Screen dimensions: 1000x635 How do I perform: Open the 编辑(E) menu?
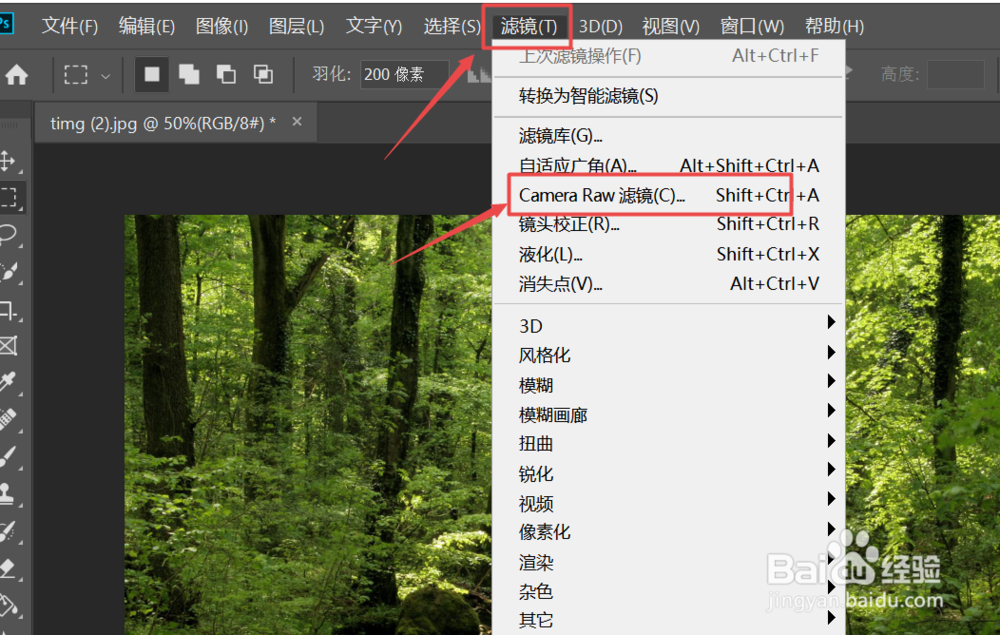tap(146, 26)
